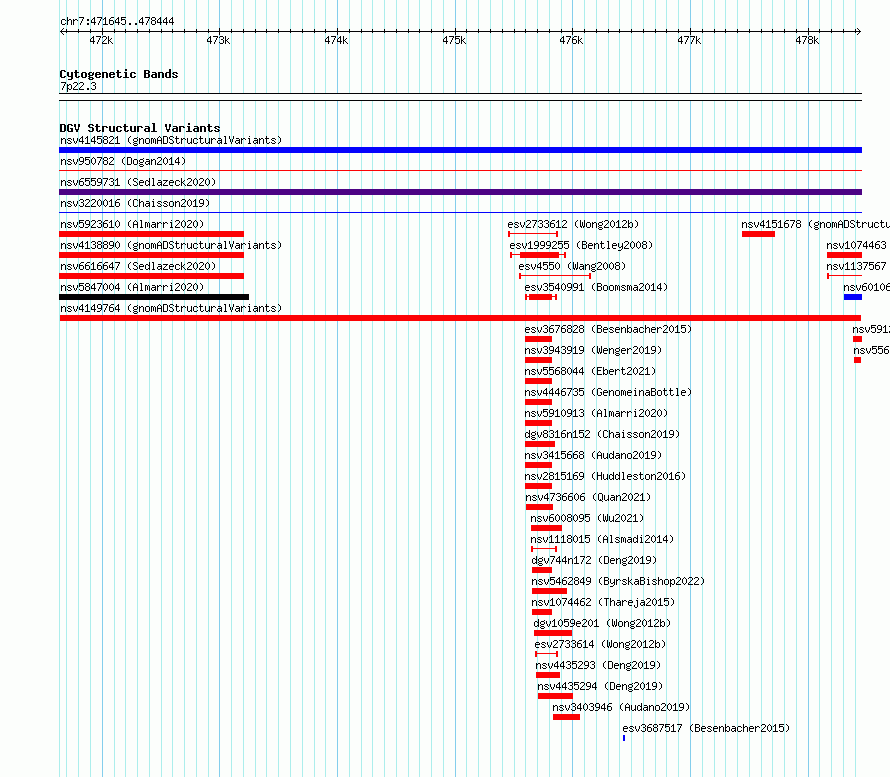Image resolution: width=890 pixels, height=777 pixels.
Task: Click the blue bar of nsv4145821 gnomAD variant
Action: pyautogui.click(x=460, y=150)
